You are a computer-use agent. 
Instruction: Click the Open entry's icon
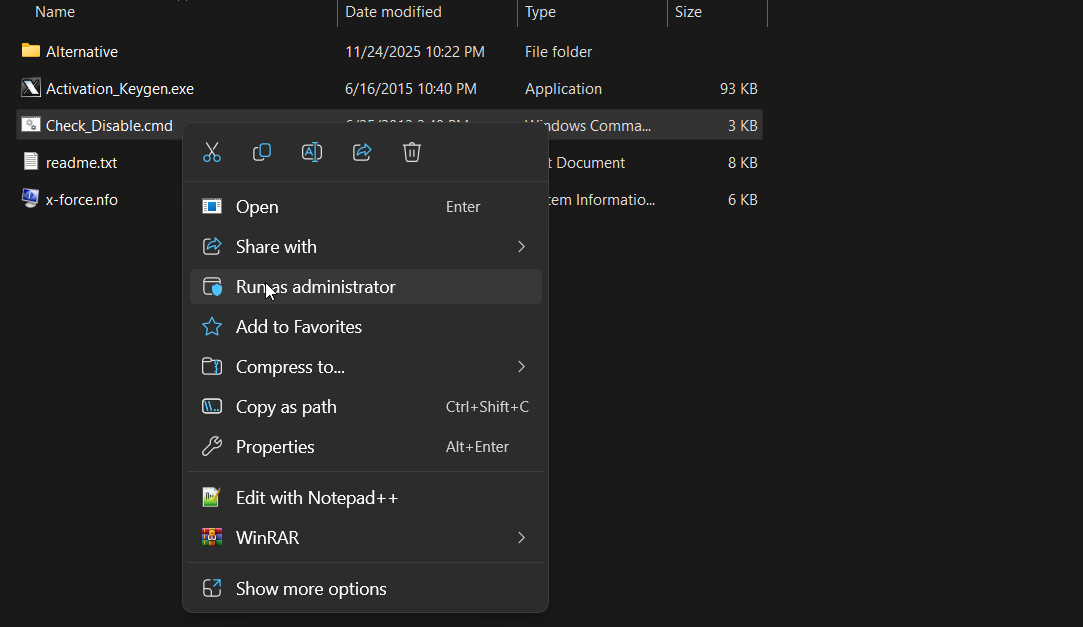pos(211,206)
